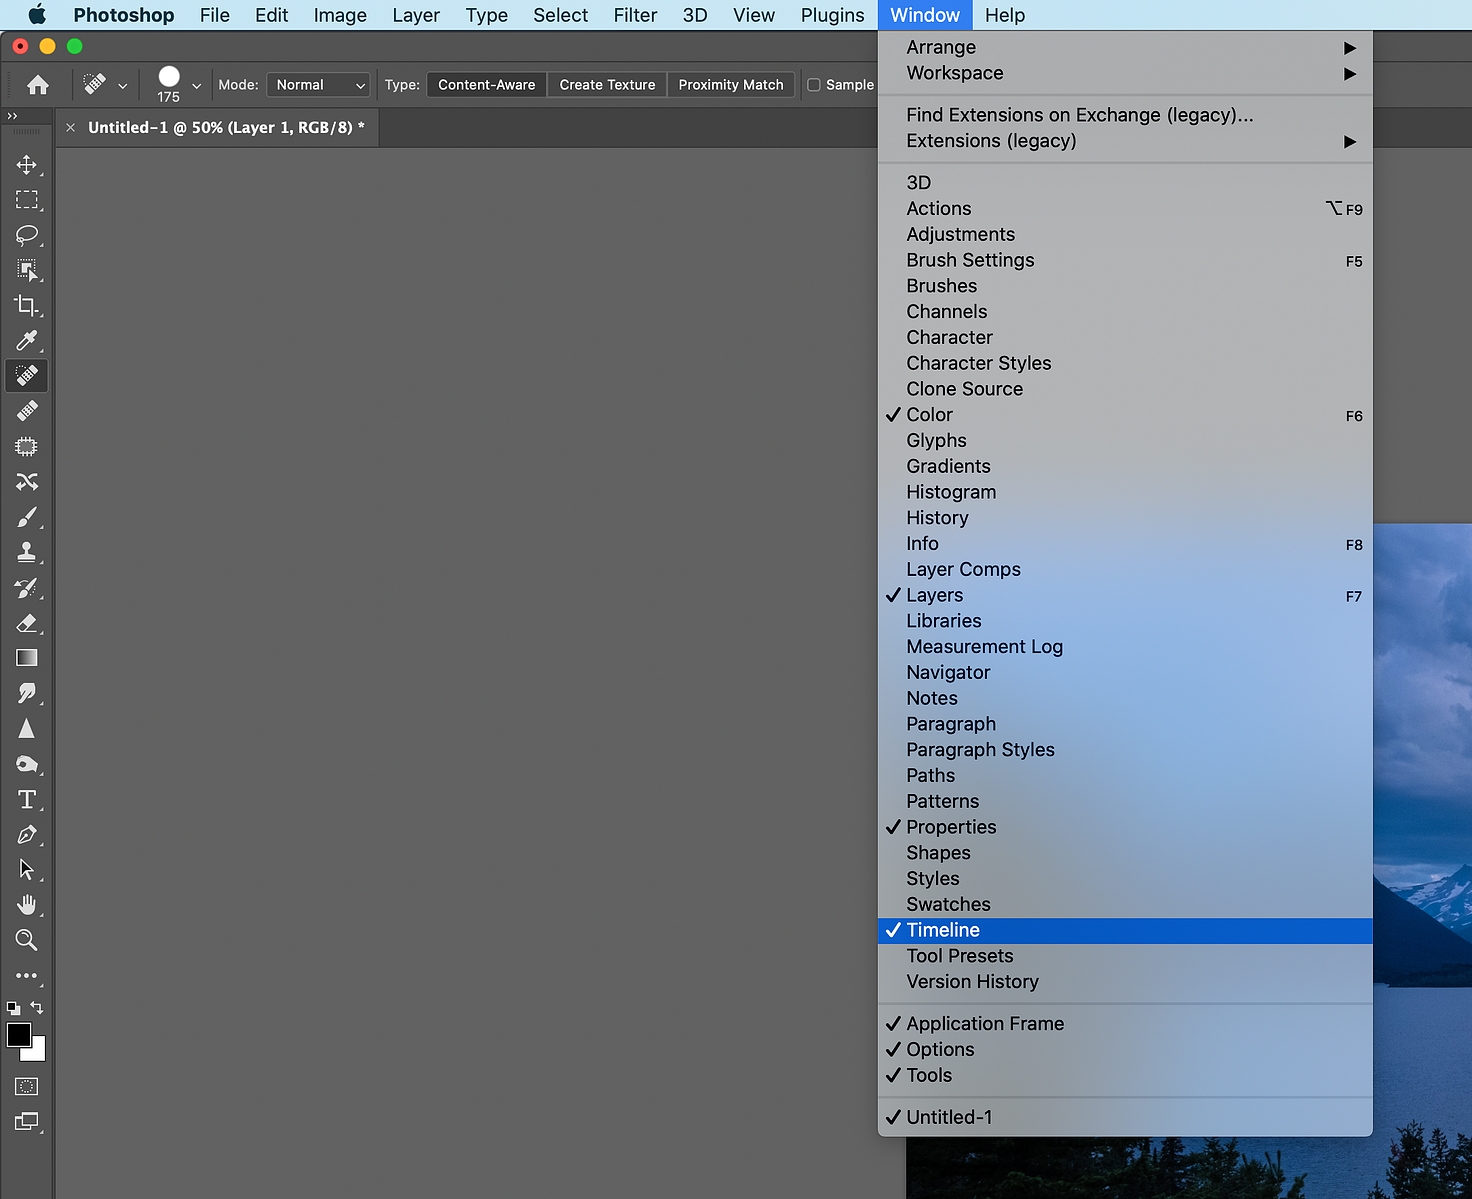Image resolution: width=1472 pixels, height=1199 pixels.
Task: Select Content-Aware type button
Action: (x=487, y=85)
